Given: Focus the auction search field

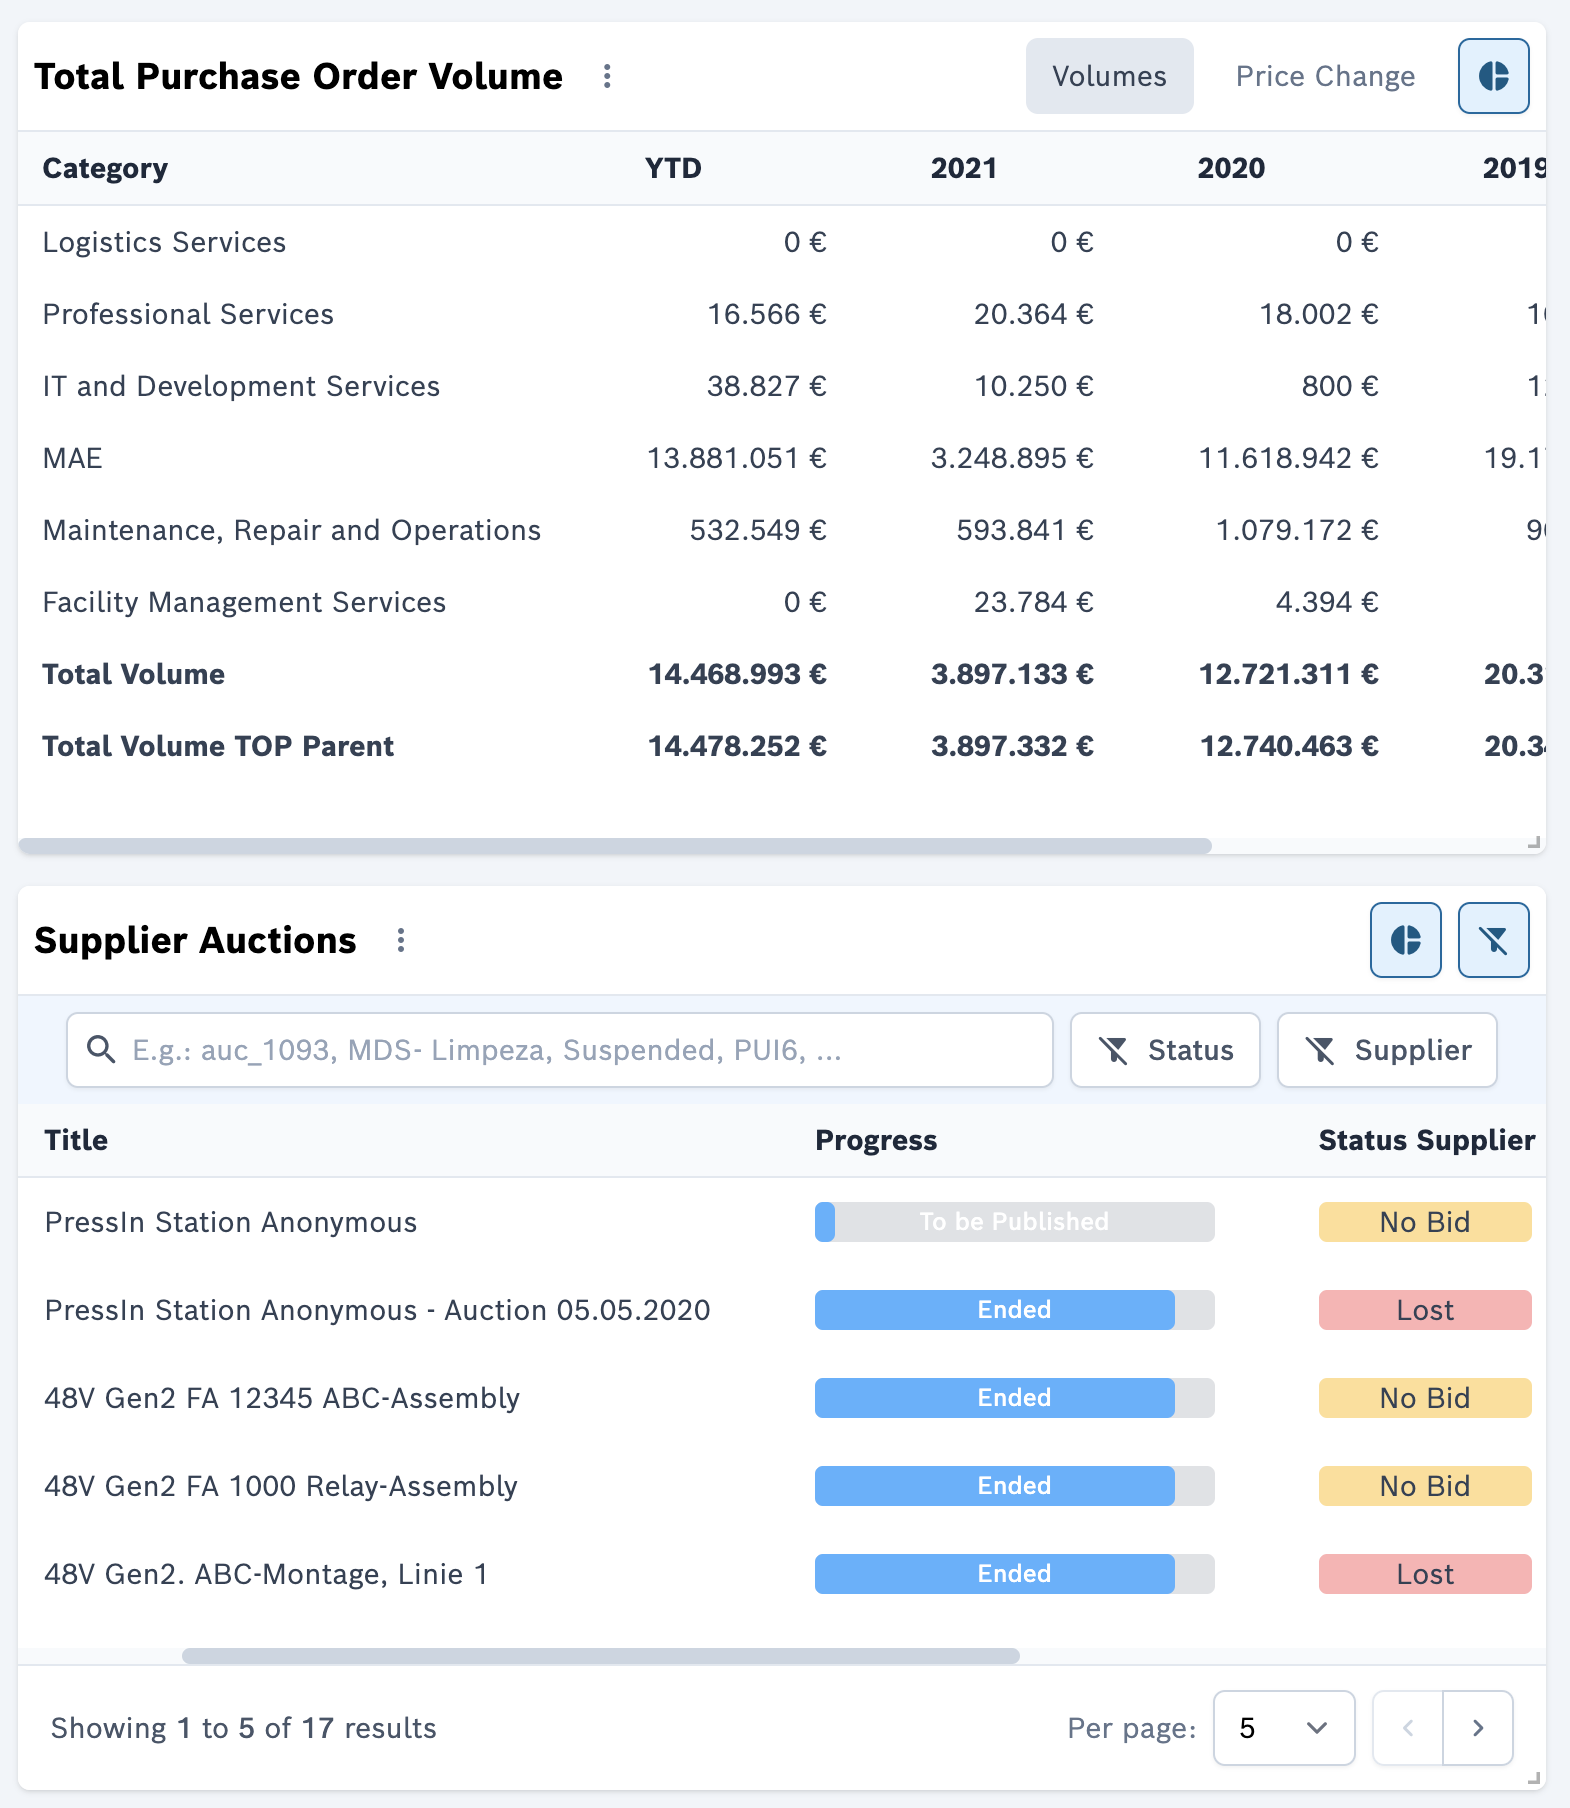Looking at the screenshot, I should tap(560, 1050).
